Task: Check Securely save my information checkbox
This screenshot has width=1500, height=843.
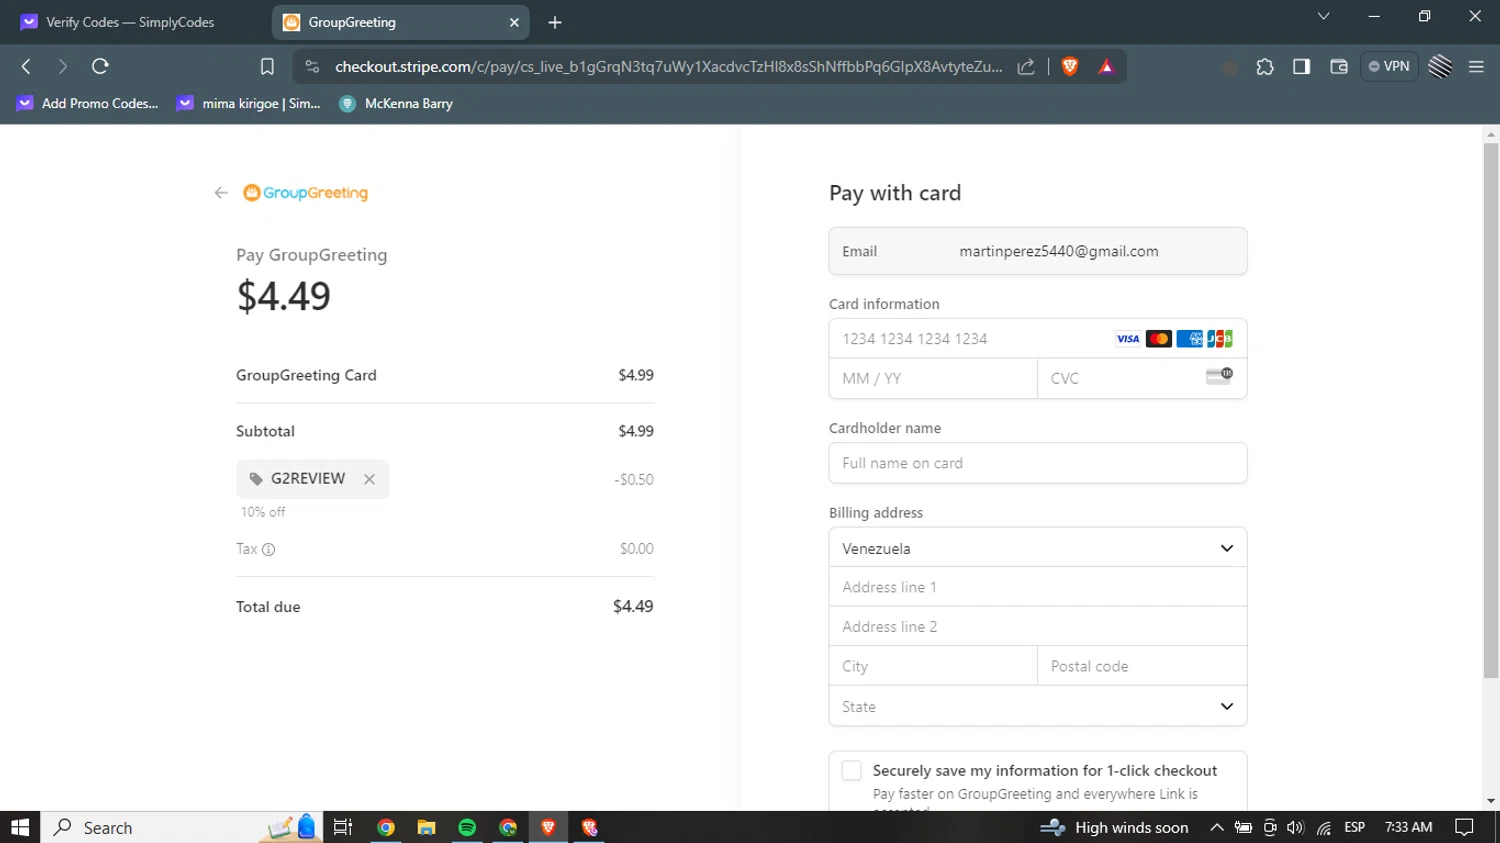Action: tap(851, 770)
